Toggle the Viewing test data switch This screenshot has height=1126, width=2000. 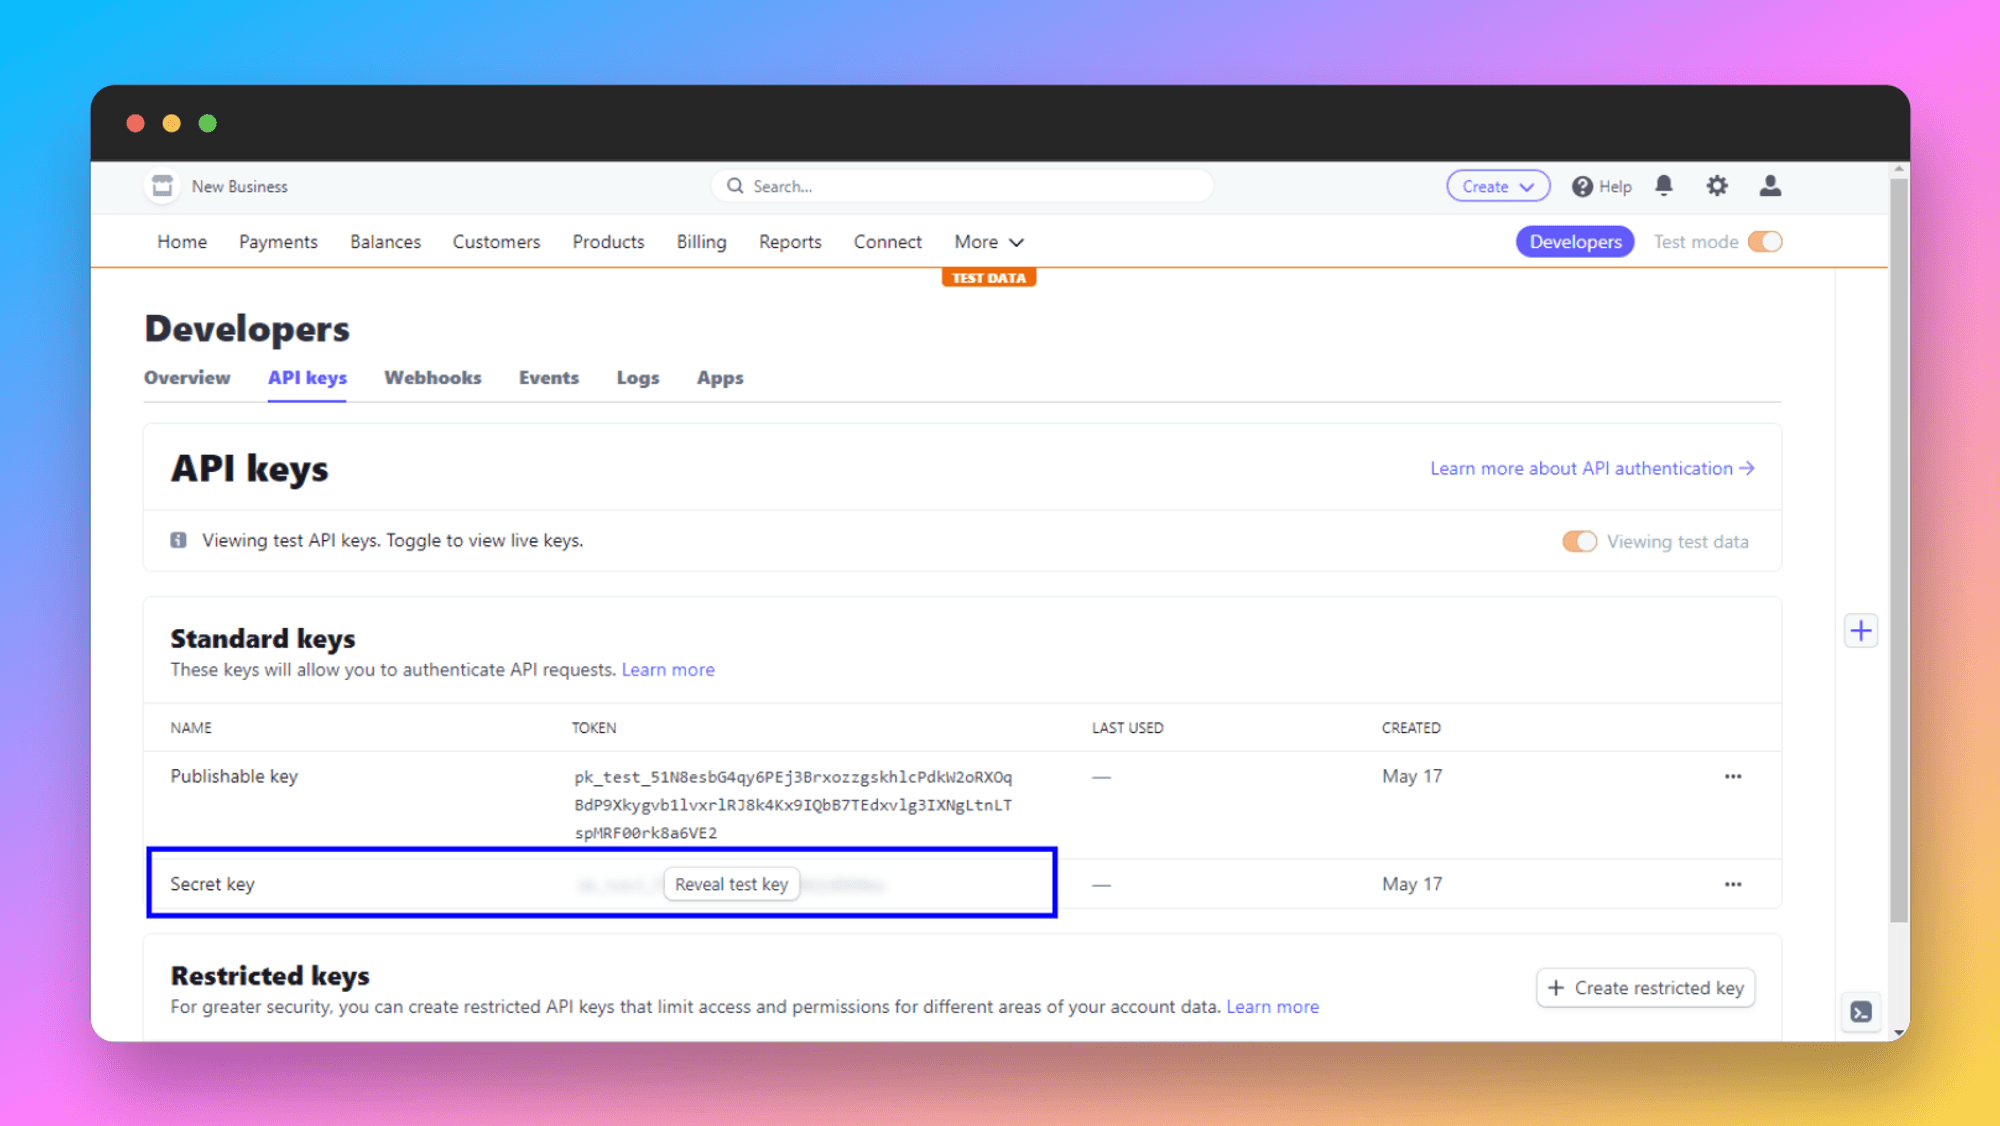[x=1579, y=541]
